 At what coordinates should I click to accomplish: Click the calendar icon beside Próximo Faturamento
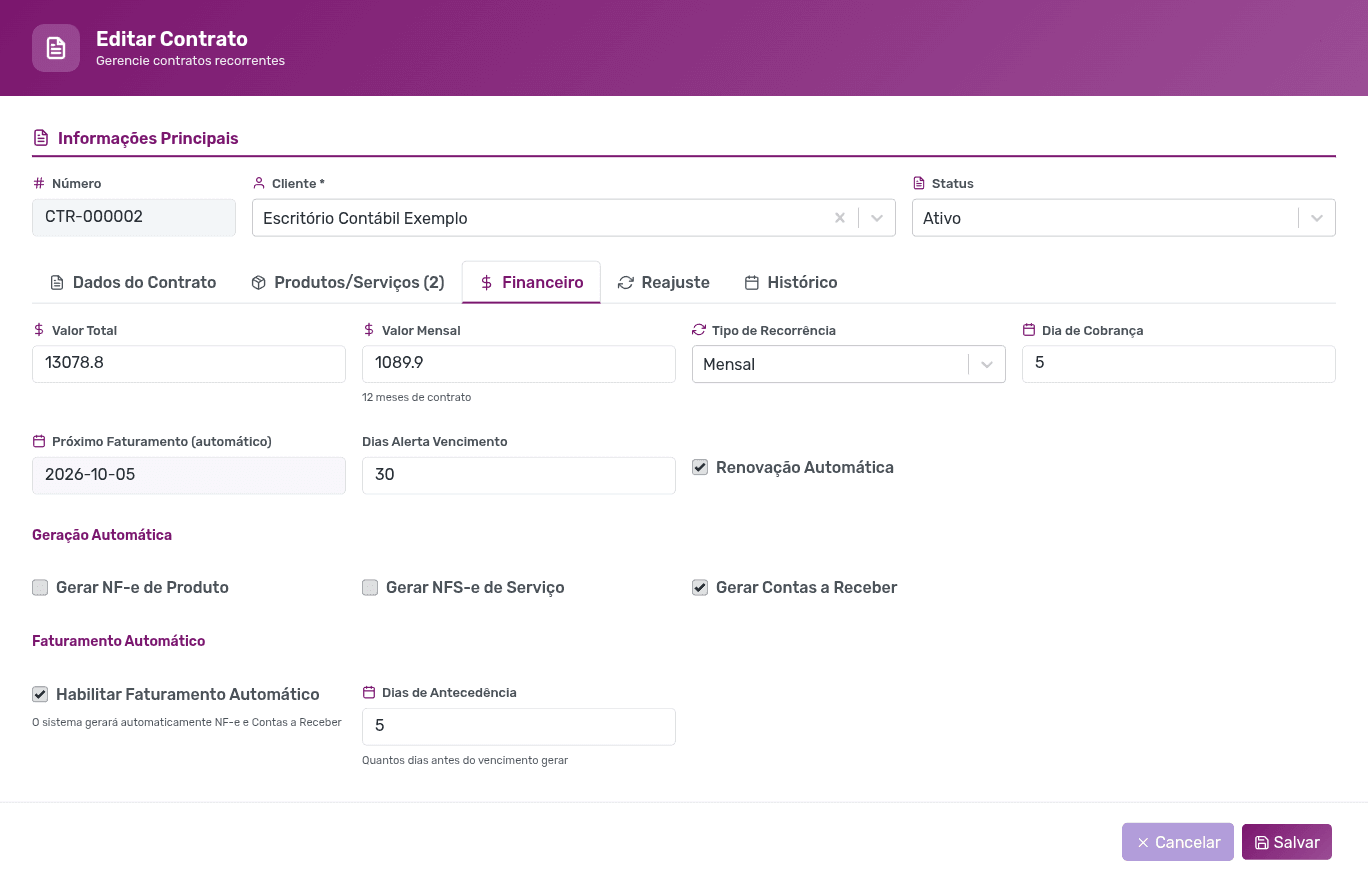click(39, 441)
